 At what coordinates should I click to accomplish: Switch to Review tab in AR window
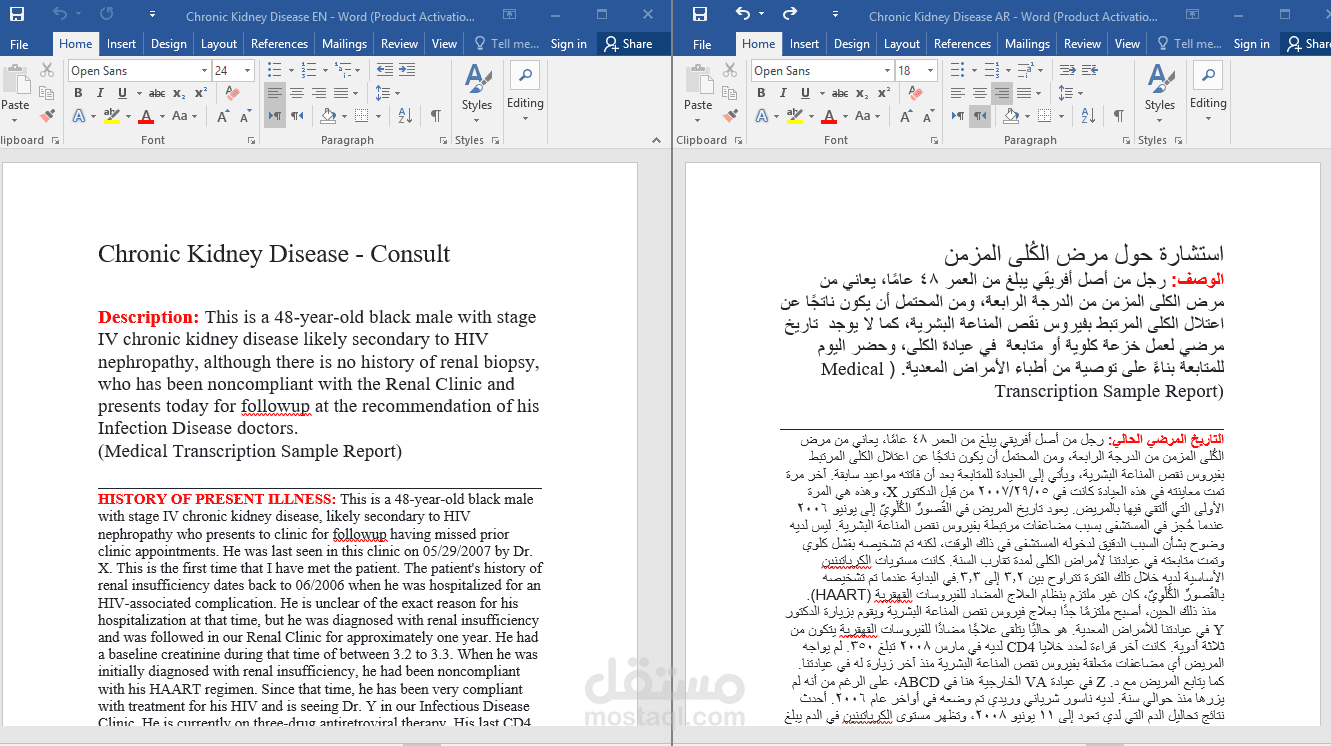[x=1082, y=44]
